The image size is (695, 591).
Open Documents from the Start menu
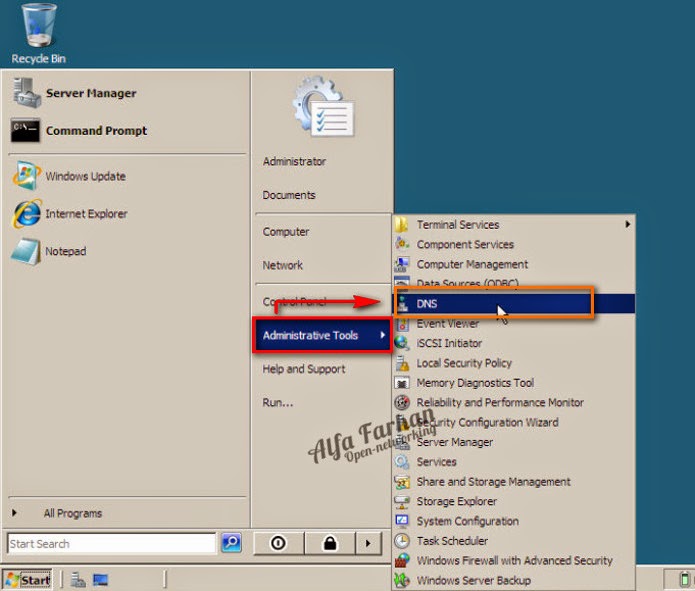pyautogui.click(x=289, y=195)
